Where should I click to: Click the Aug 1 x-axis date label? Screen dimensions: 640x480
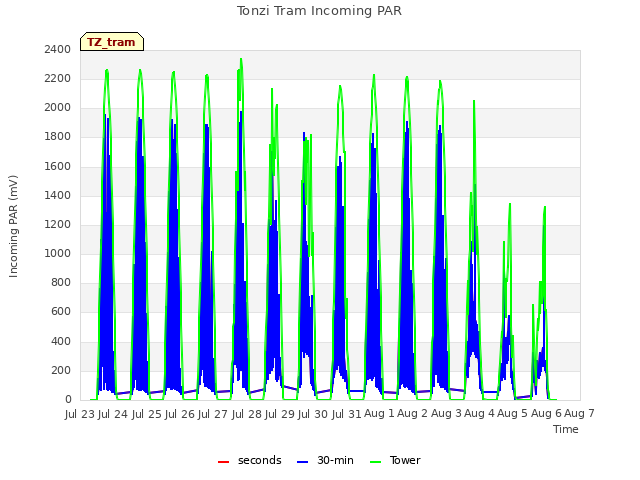click(x=379, y=414)
